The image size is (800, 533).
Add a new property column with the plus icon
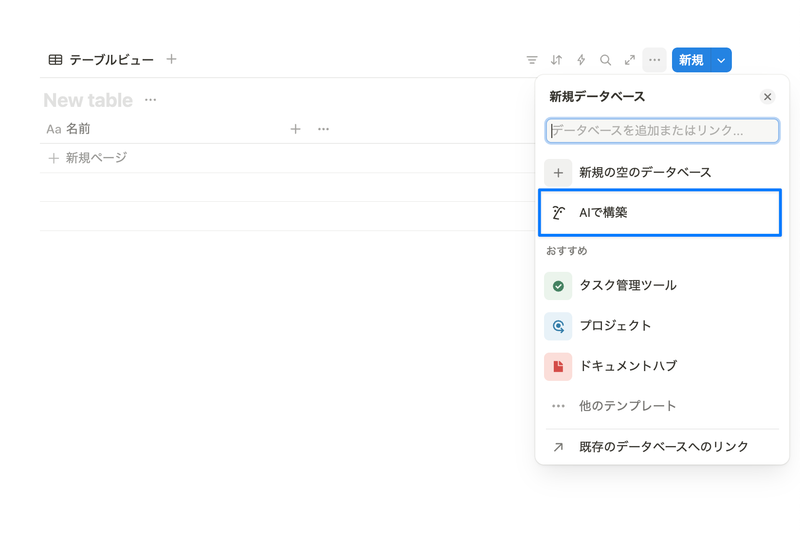(295, 129)
